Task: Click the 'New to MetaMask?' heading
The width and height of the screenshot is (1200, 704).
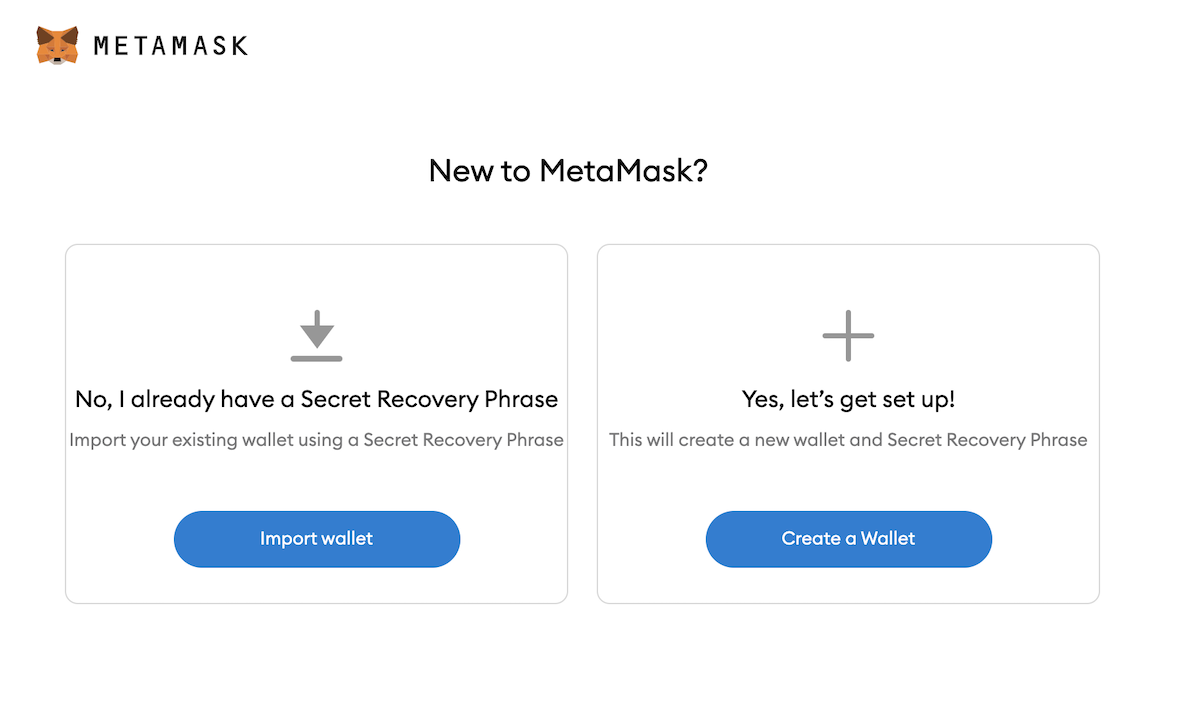Action: [x=568, y=170]
